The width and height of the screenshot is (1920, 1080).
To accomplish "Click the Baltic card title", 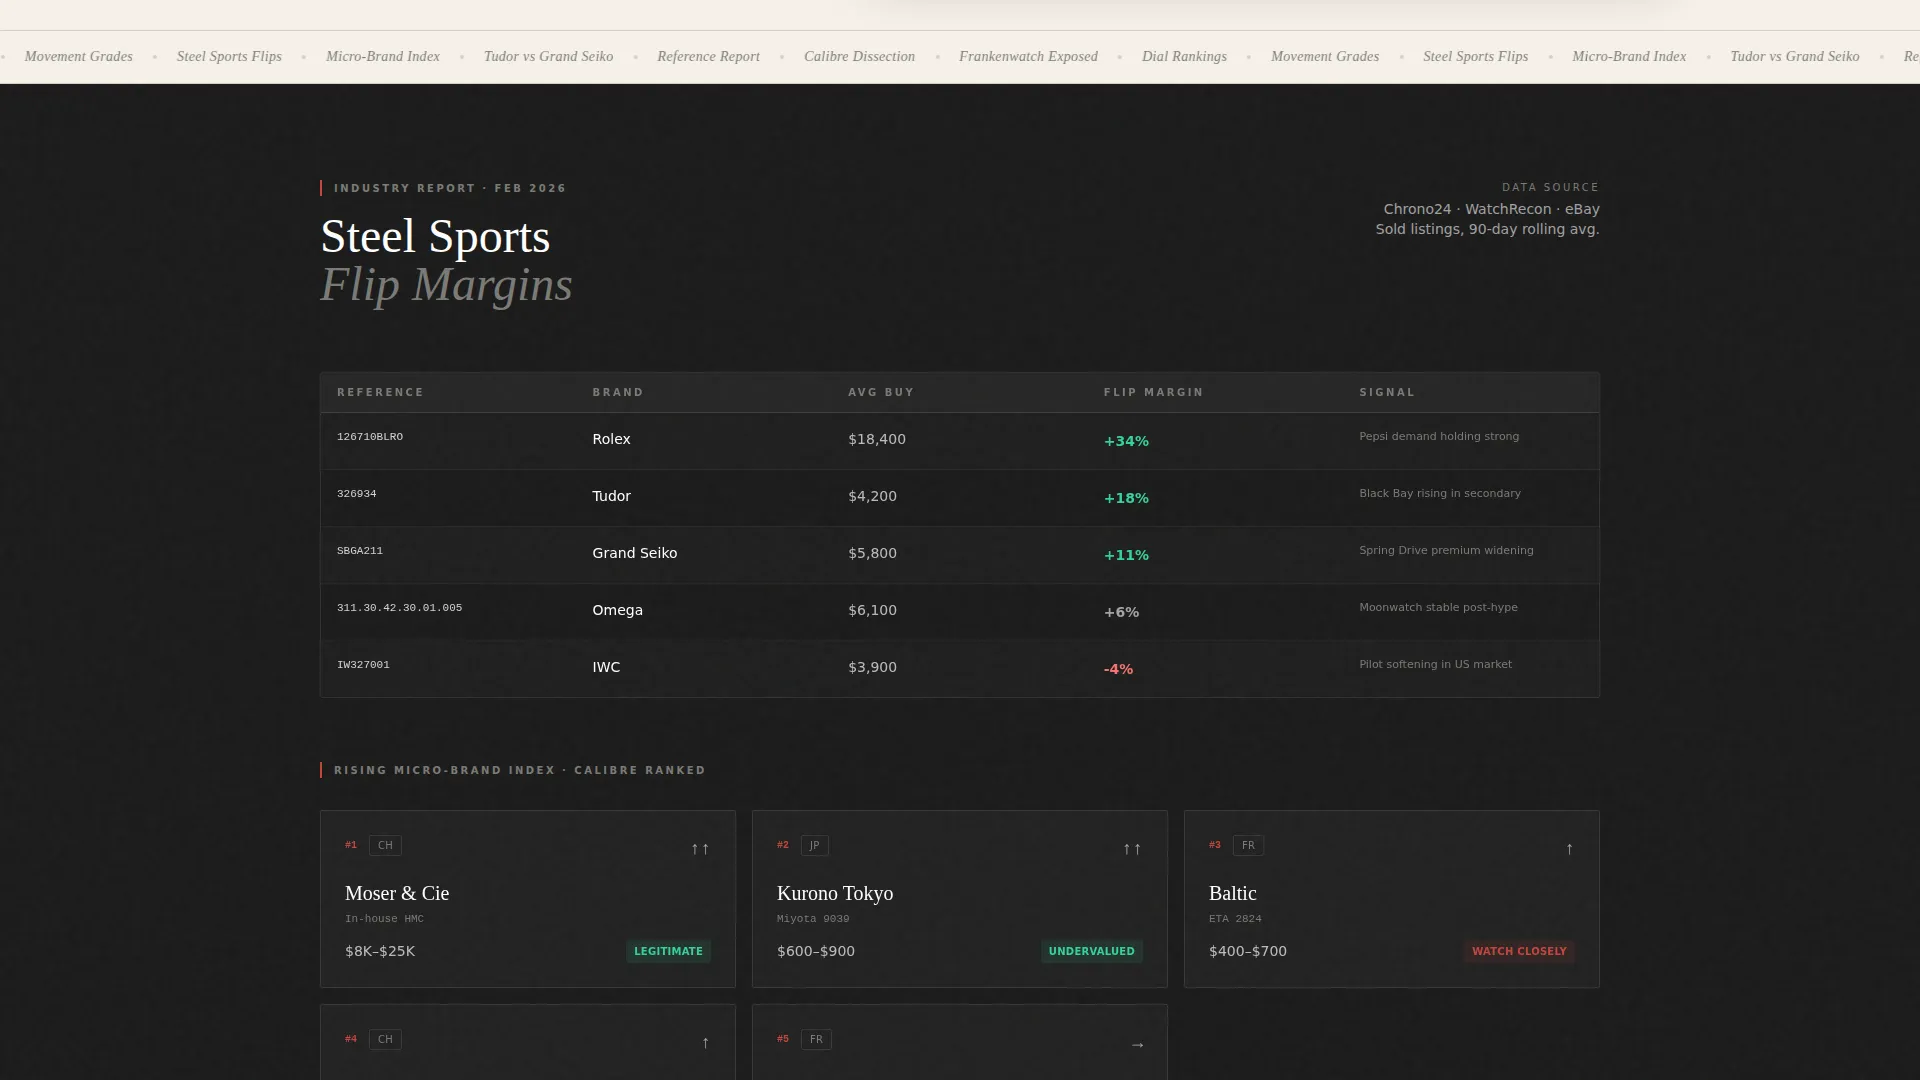I will pos(1232,893).
